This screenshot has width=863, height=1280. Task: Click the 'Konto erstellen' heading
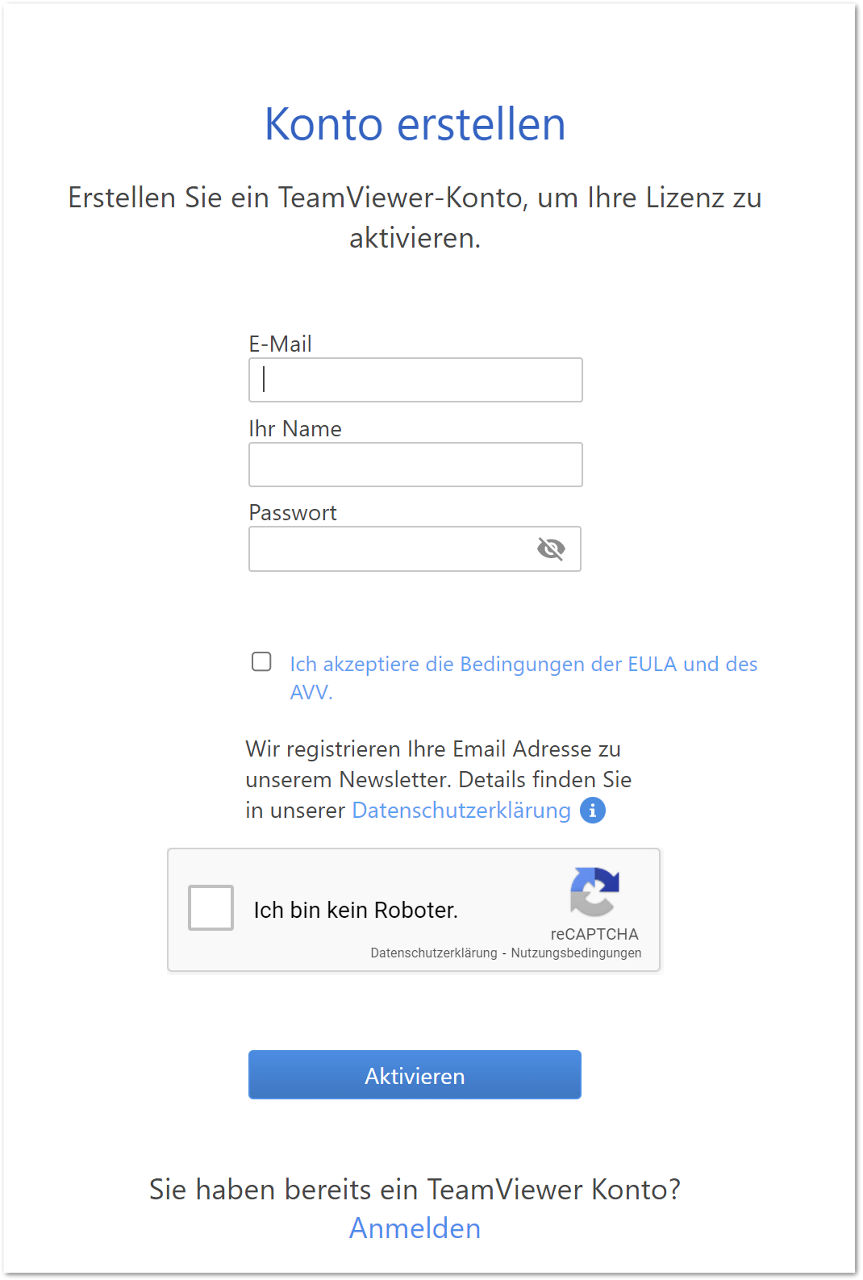pos(415,124)
